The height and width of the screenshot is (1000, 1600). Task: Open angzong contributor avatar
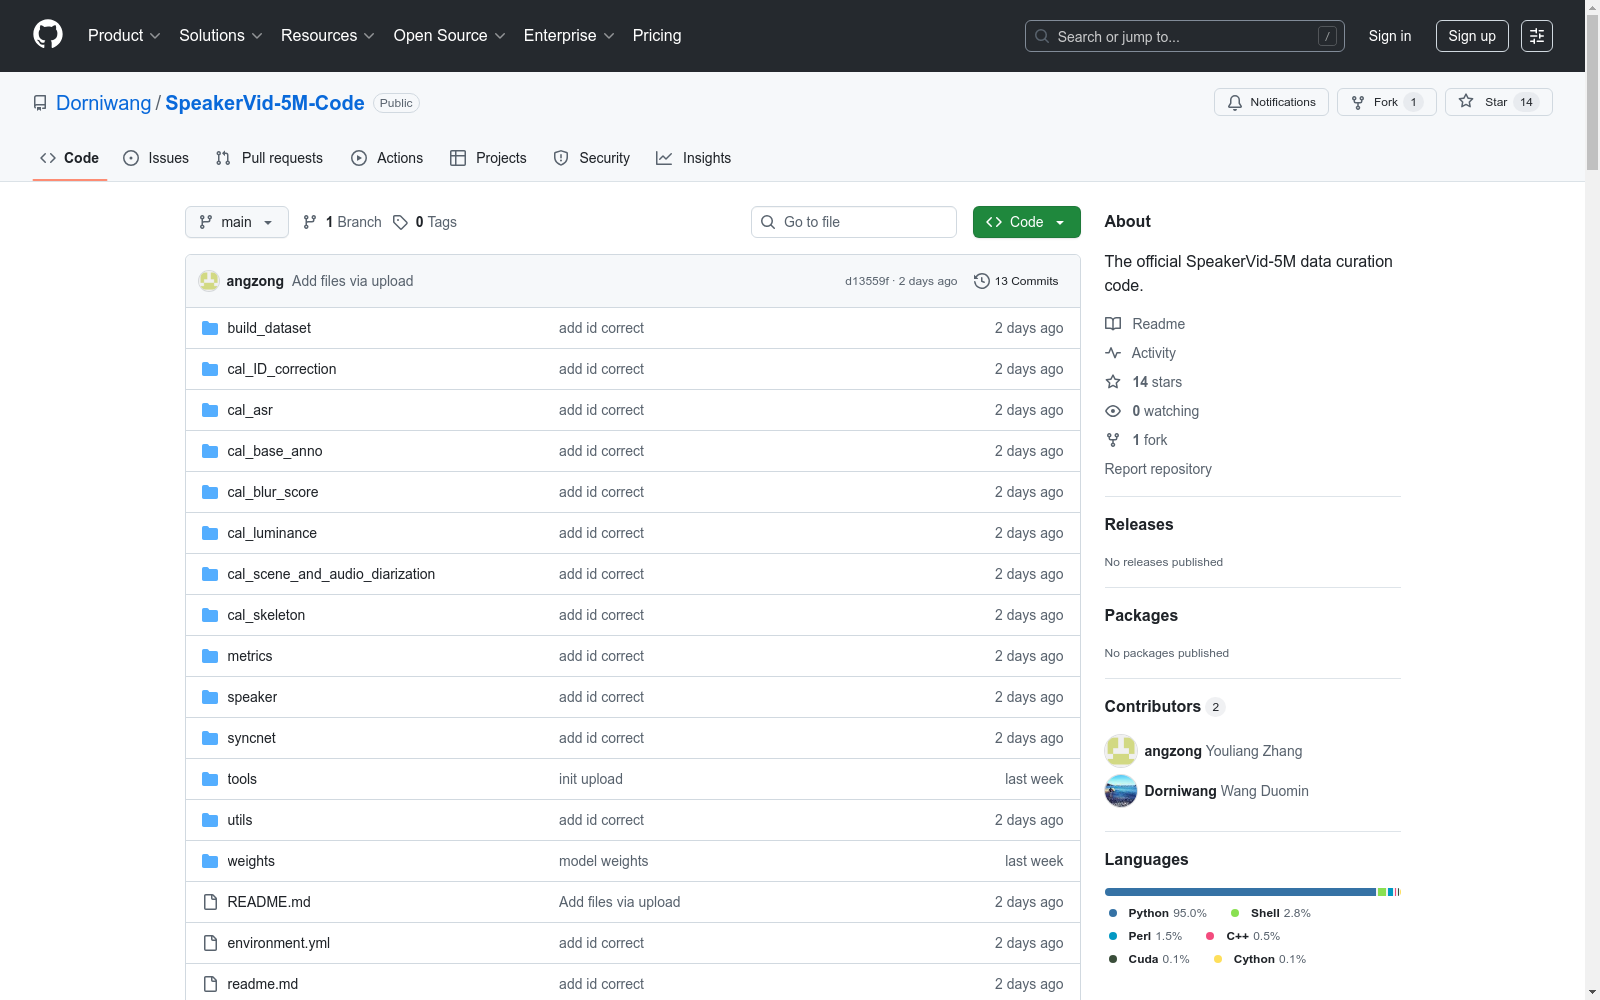tap(1121, 751)
